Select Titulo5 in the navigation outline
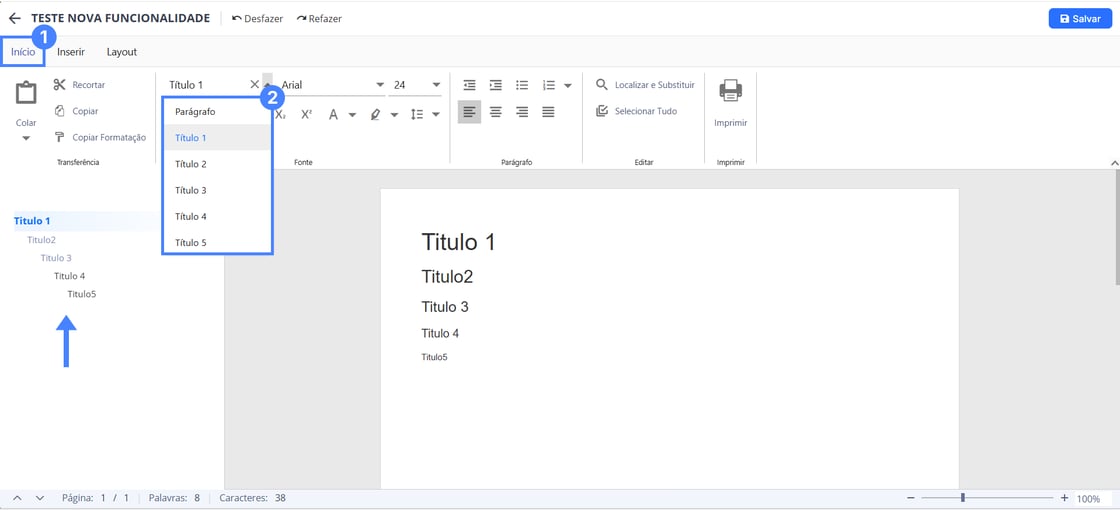Screen dimensions: 1120x510 tap(81, 294)
